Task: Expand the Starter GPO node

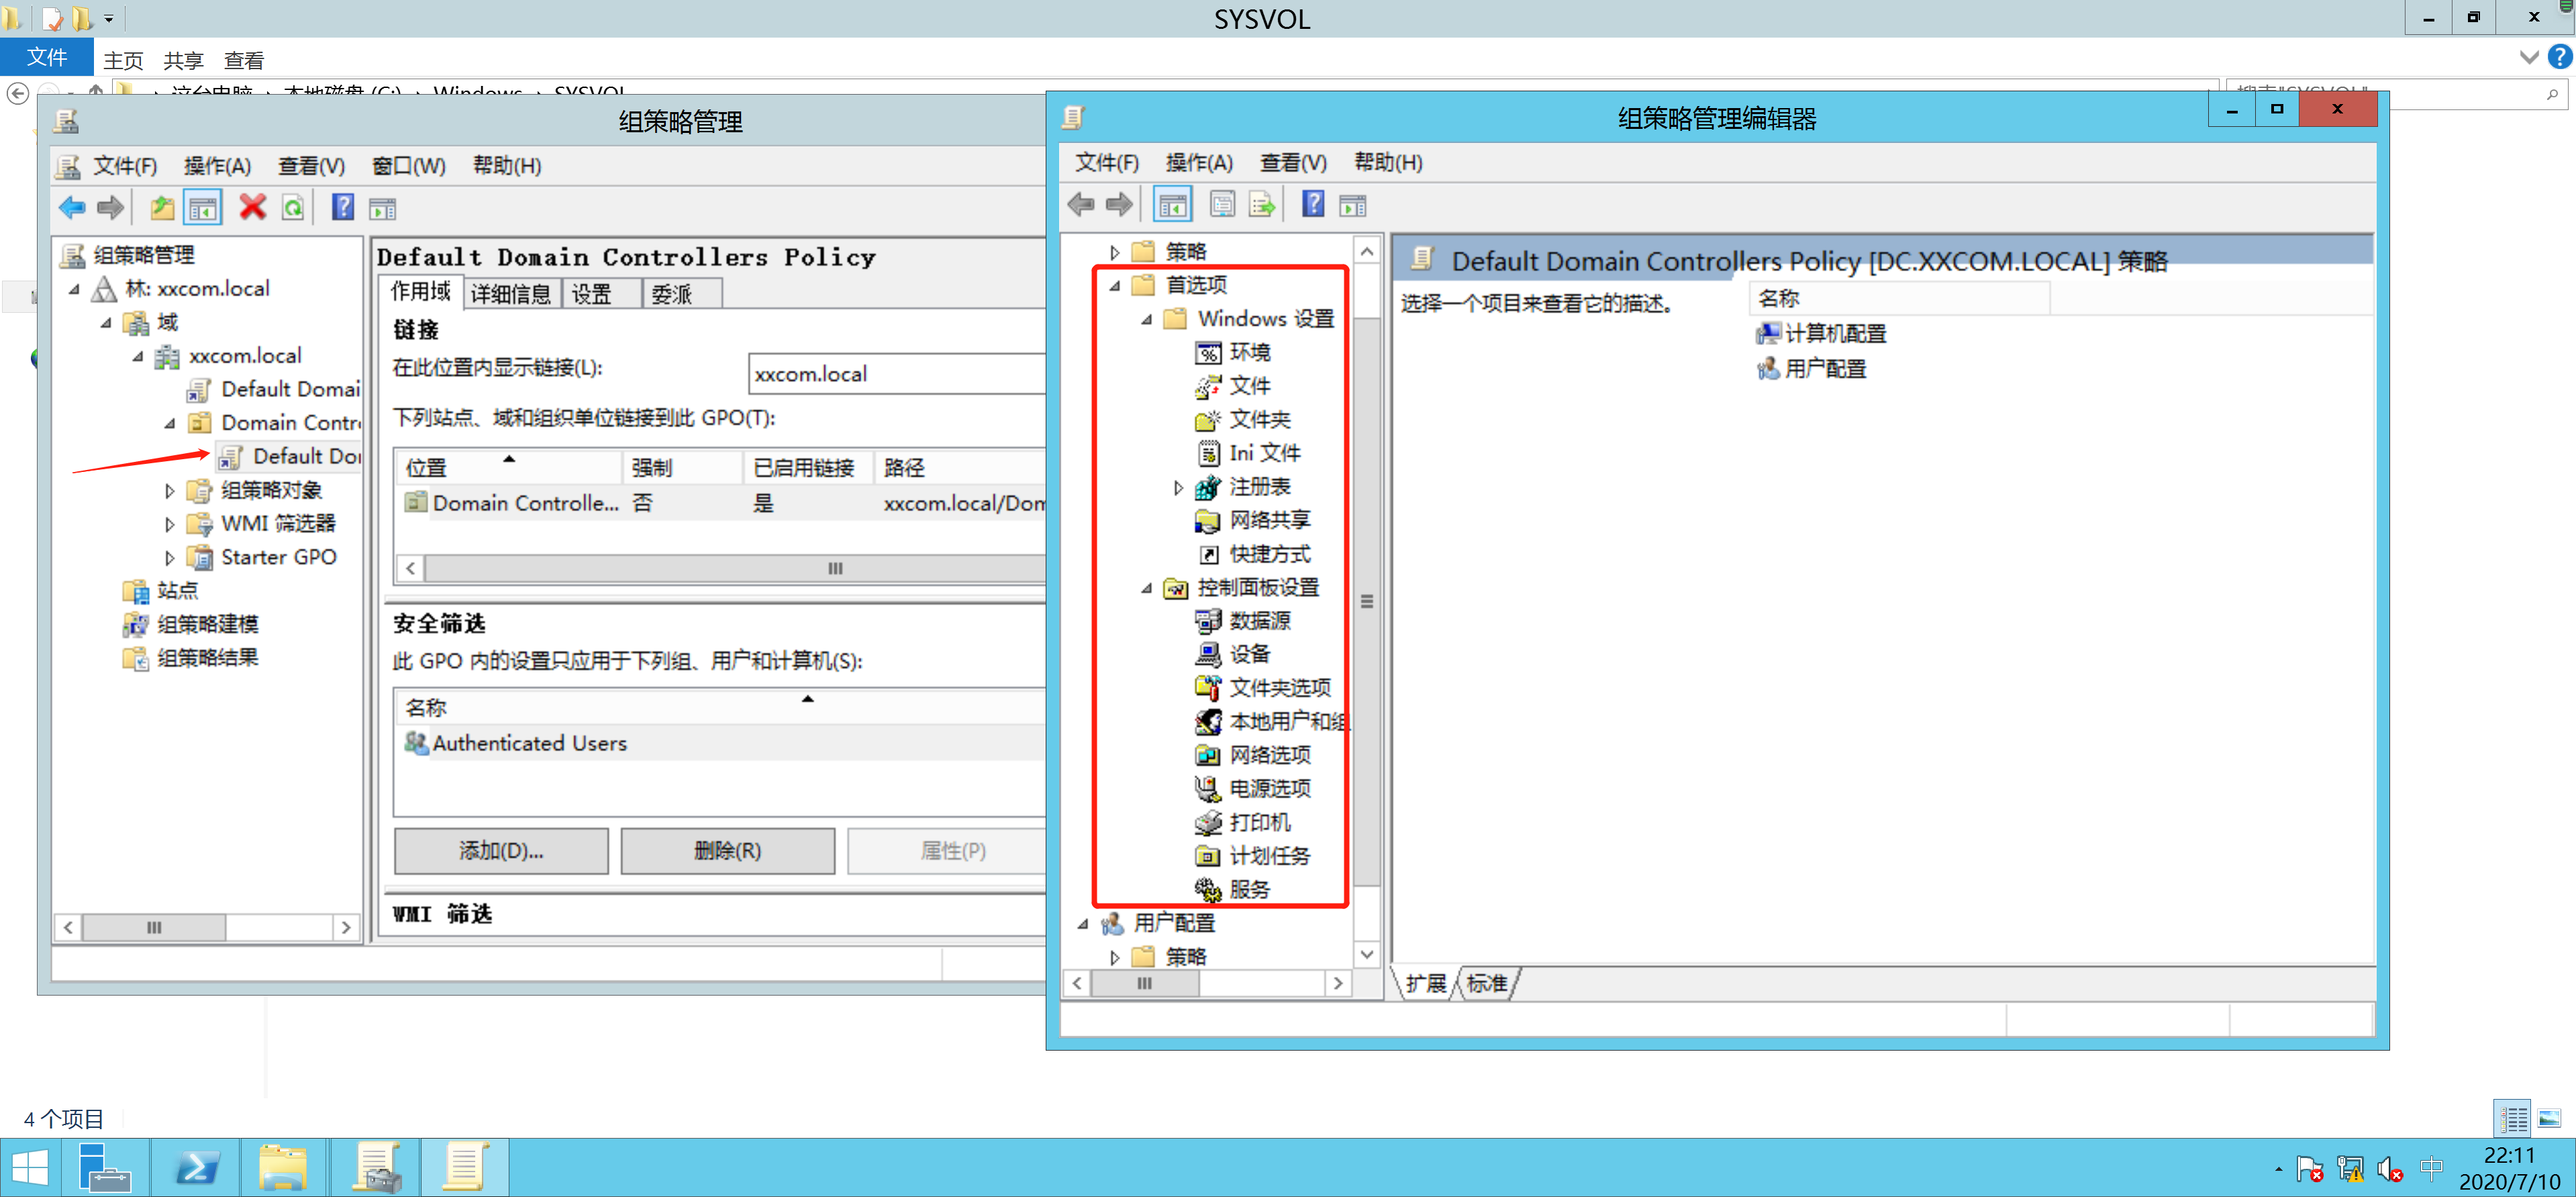Action: [x=170, y=558]
